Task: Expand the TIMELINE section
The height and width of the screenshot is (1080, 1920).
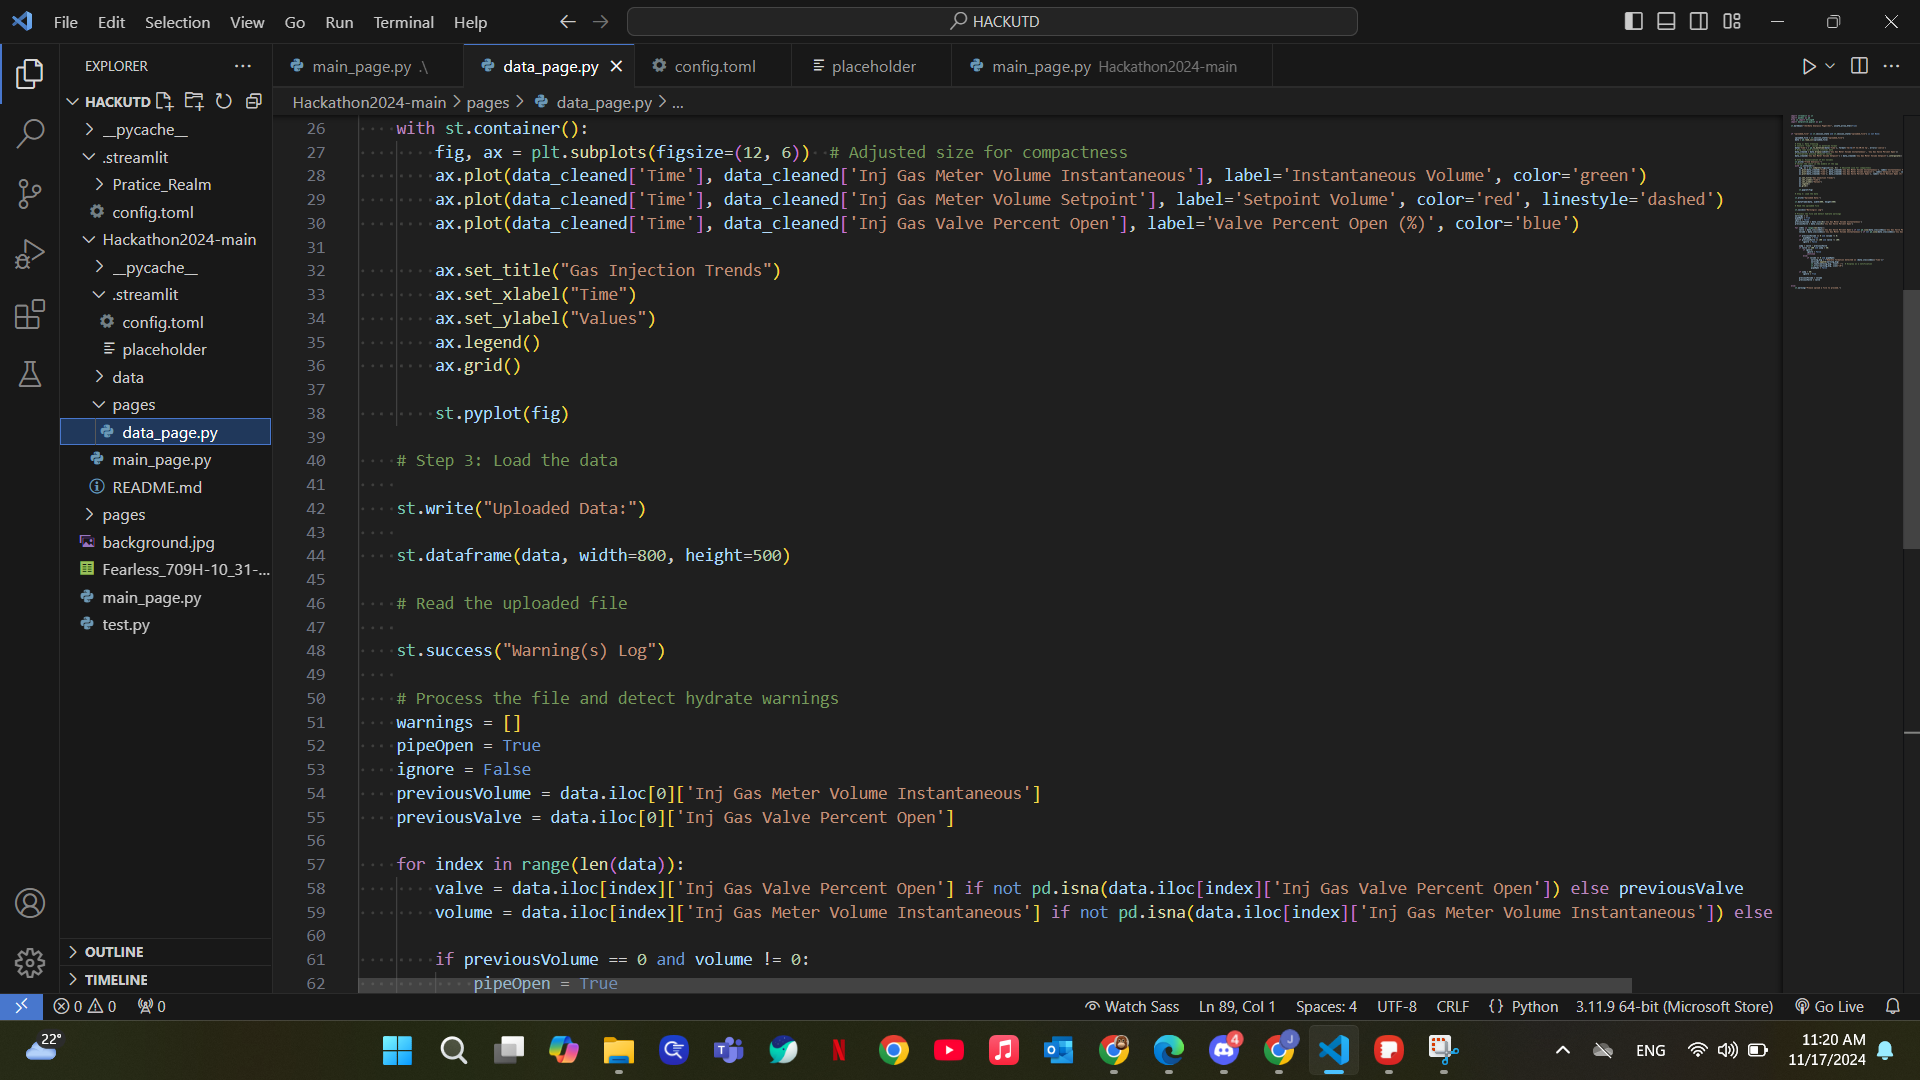Action: 116,980
